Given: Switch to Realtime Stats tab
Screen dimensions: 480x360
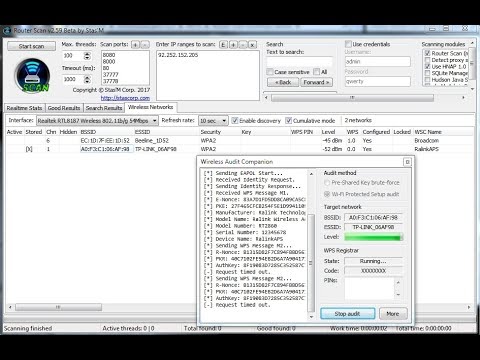Looking at the screenshot, I should pos(24,108).
